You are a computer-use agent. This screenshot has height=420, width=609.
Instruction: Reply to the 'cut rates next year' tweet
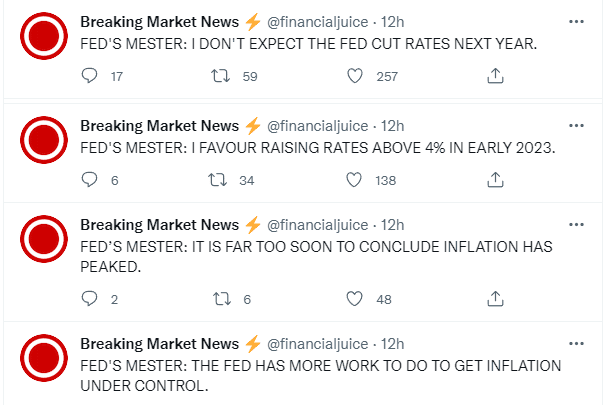89,75
